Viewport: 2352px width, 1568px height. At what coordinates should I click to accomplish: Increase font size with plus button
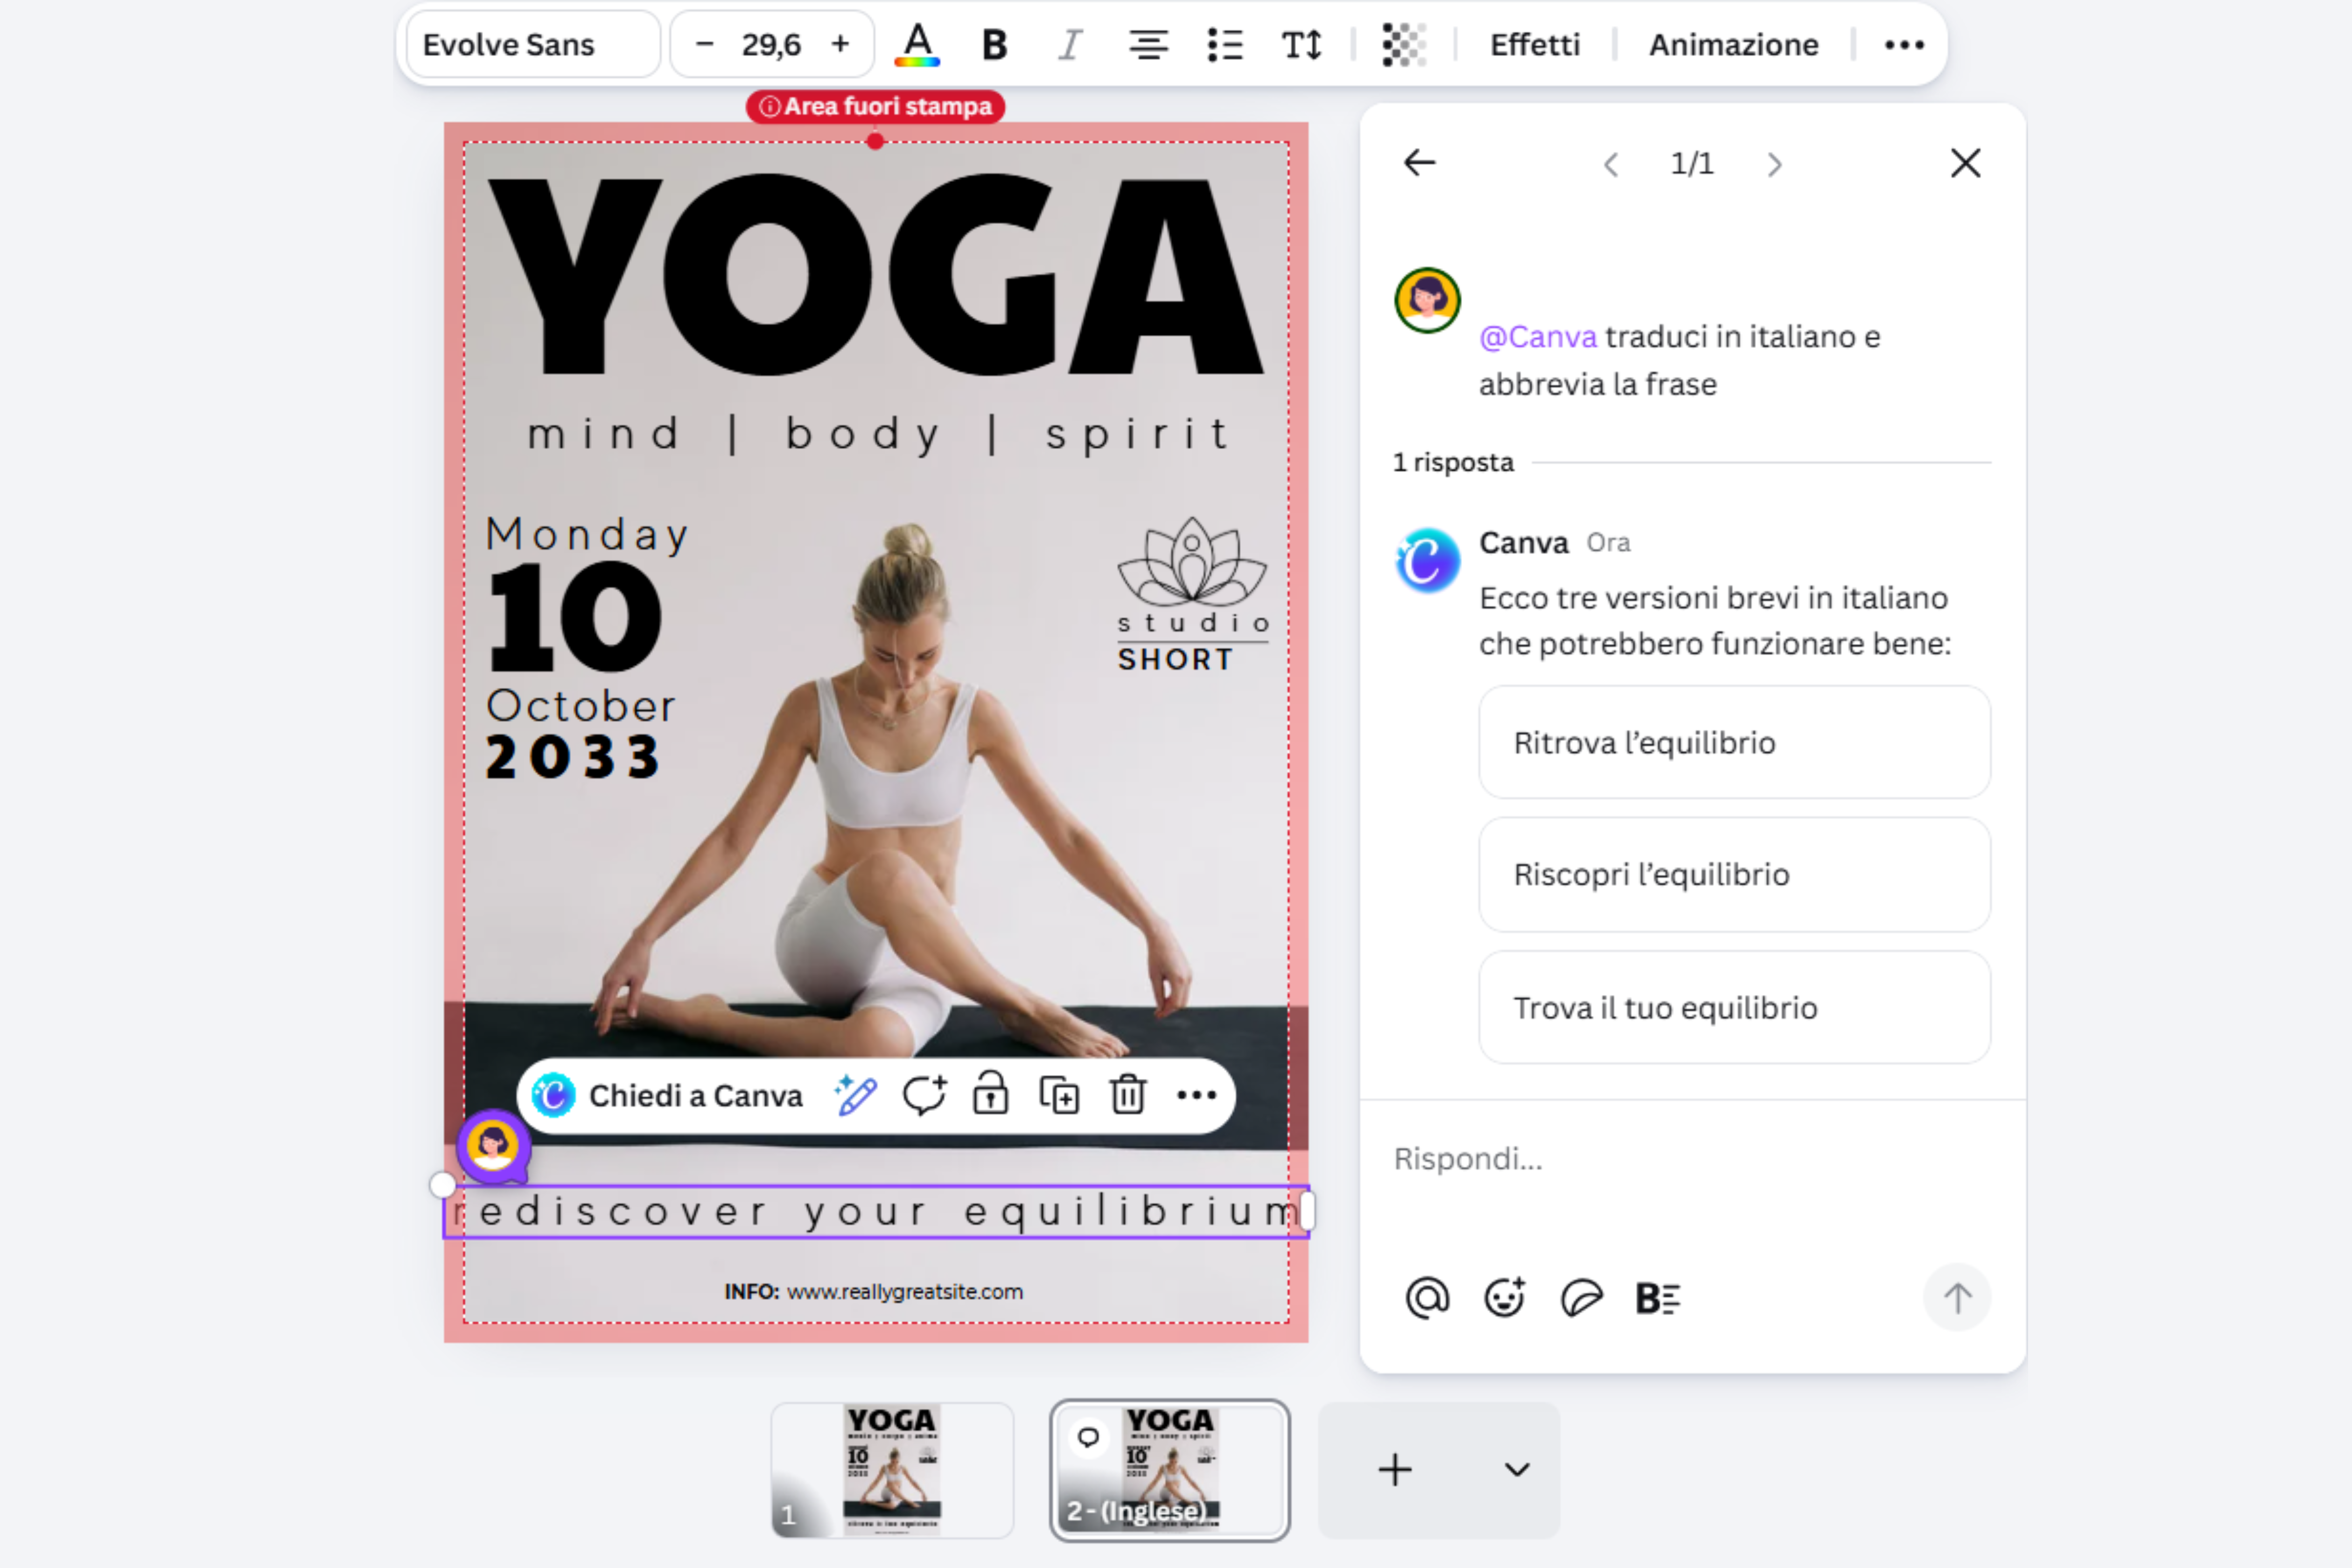840,45
